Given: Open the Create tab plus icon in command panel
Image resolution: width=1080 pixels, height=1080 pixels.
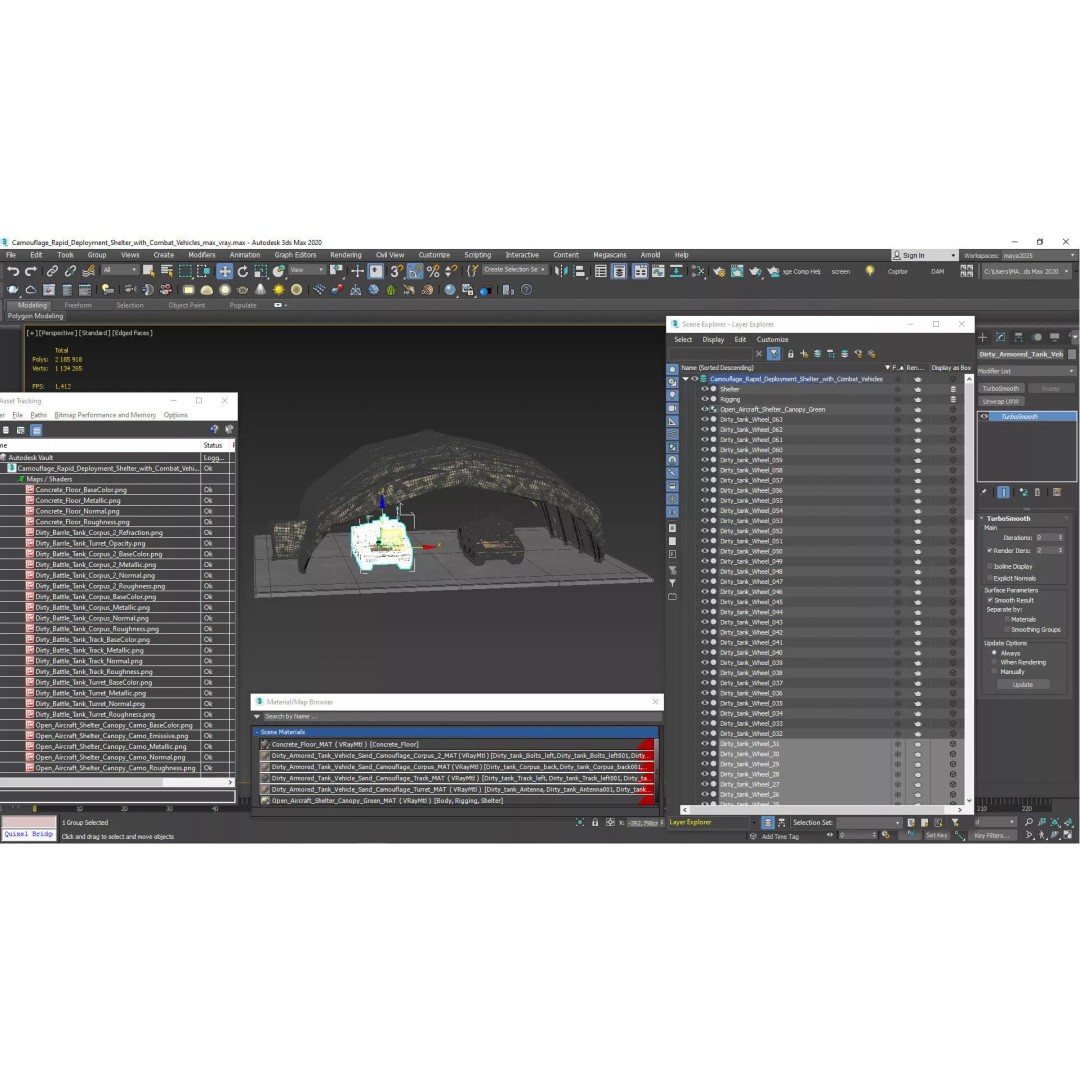Looking at the screenshot, I should (982, 337).
